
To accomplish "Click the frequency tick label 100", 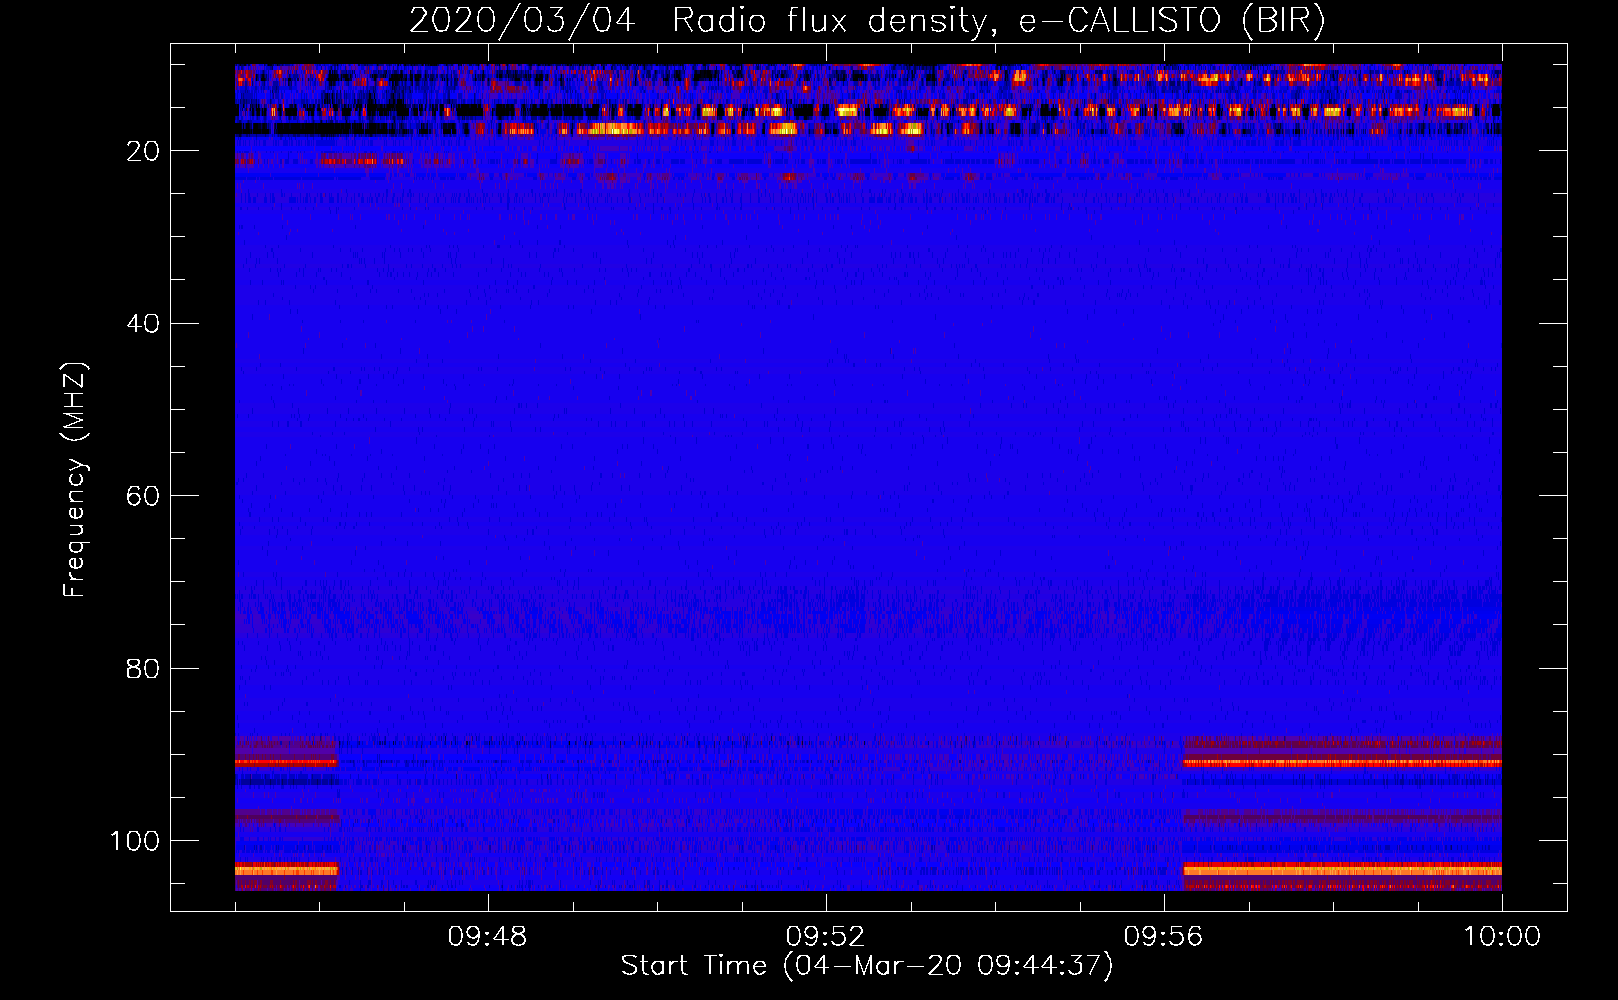I will [135, 841].
